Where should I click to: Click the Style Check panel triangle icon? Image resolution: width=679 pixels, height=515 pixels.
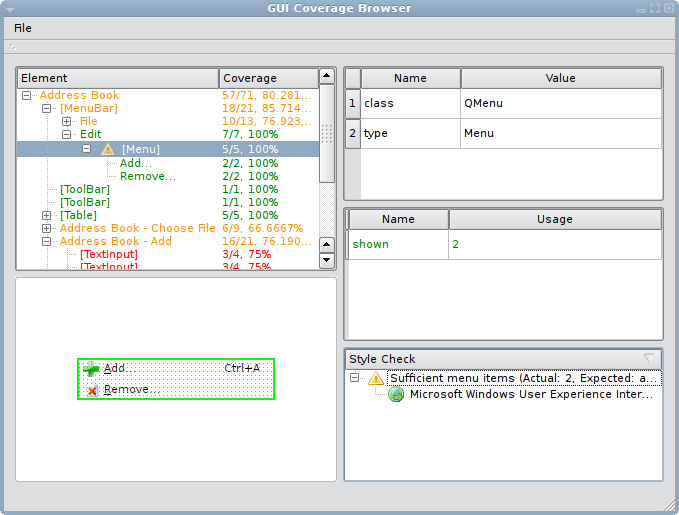649,358
